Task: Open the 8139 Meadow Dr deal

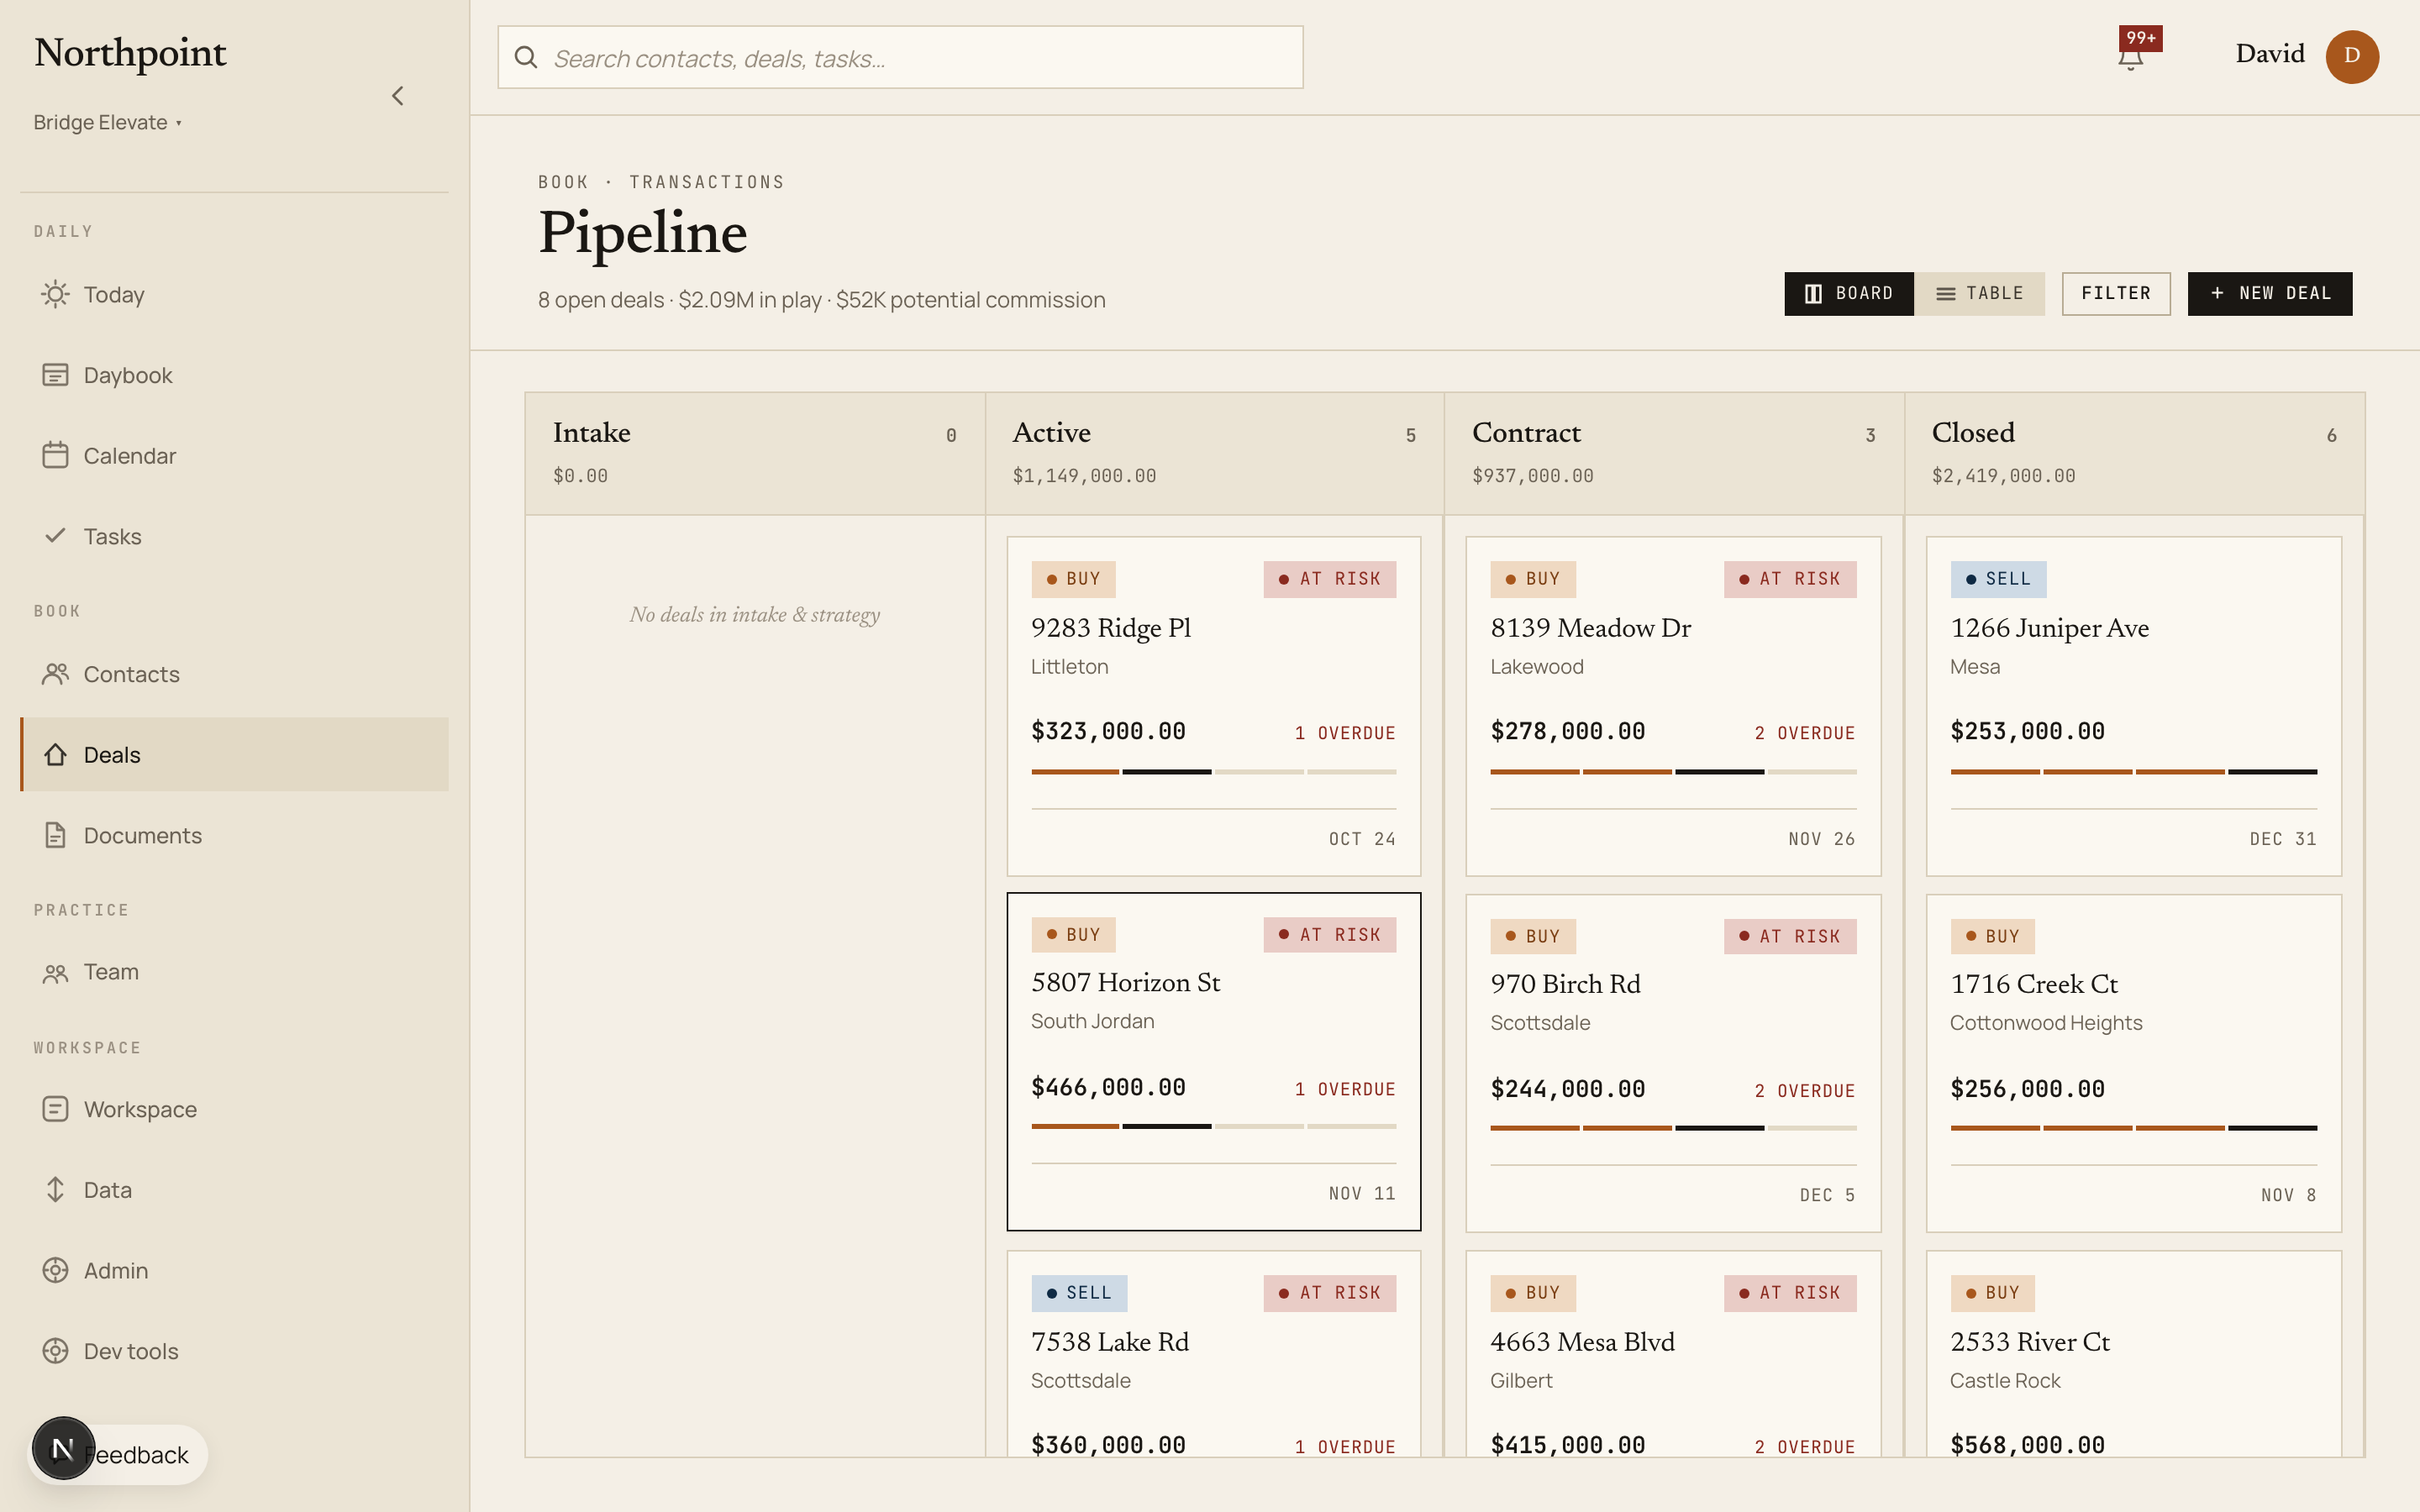Action: point(1673,706)
